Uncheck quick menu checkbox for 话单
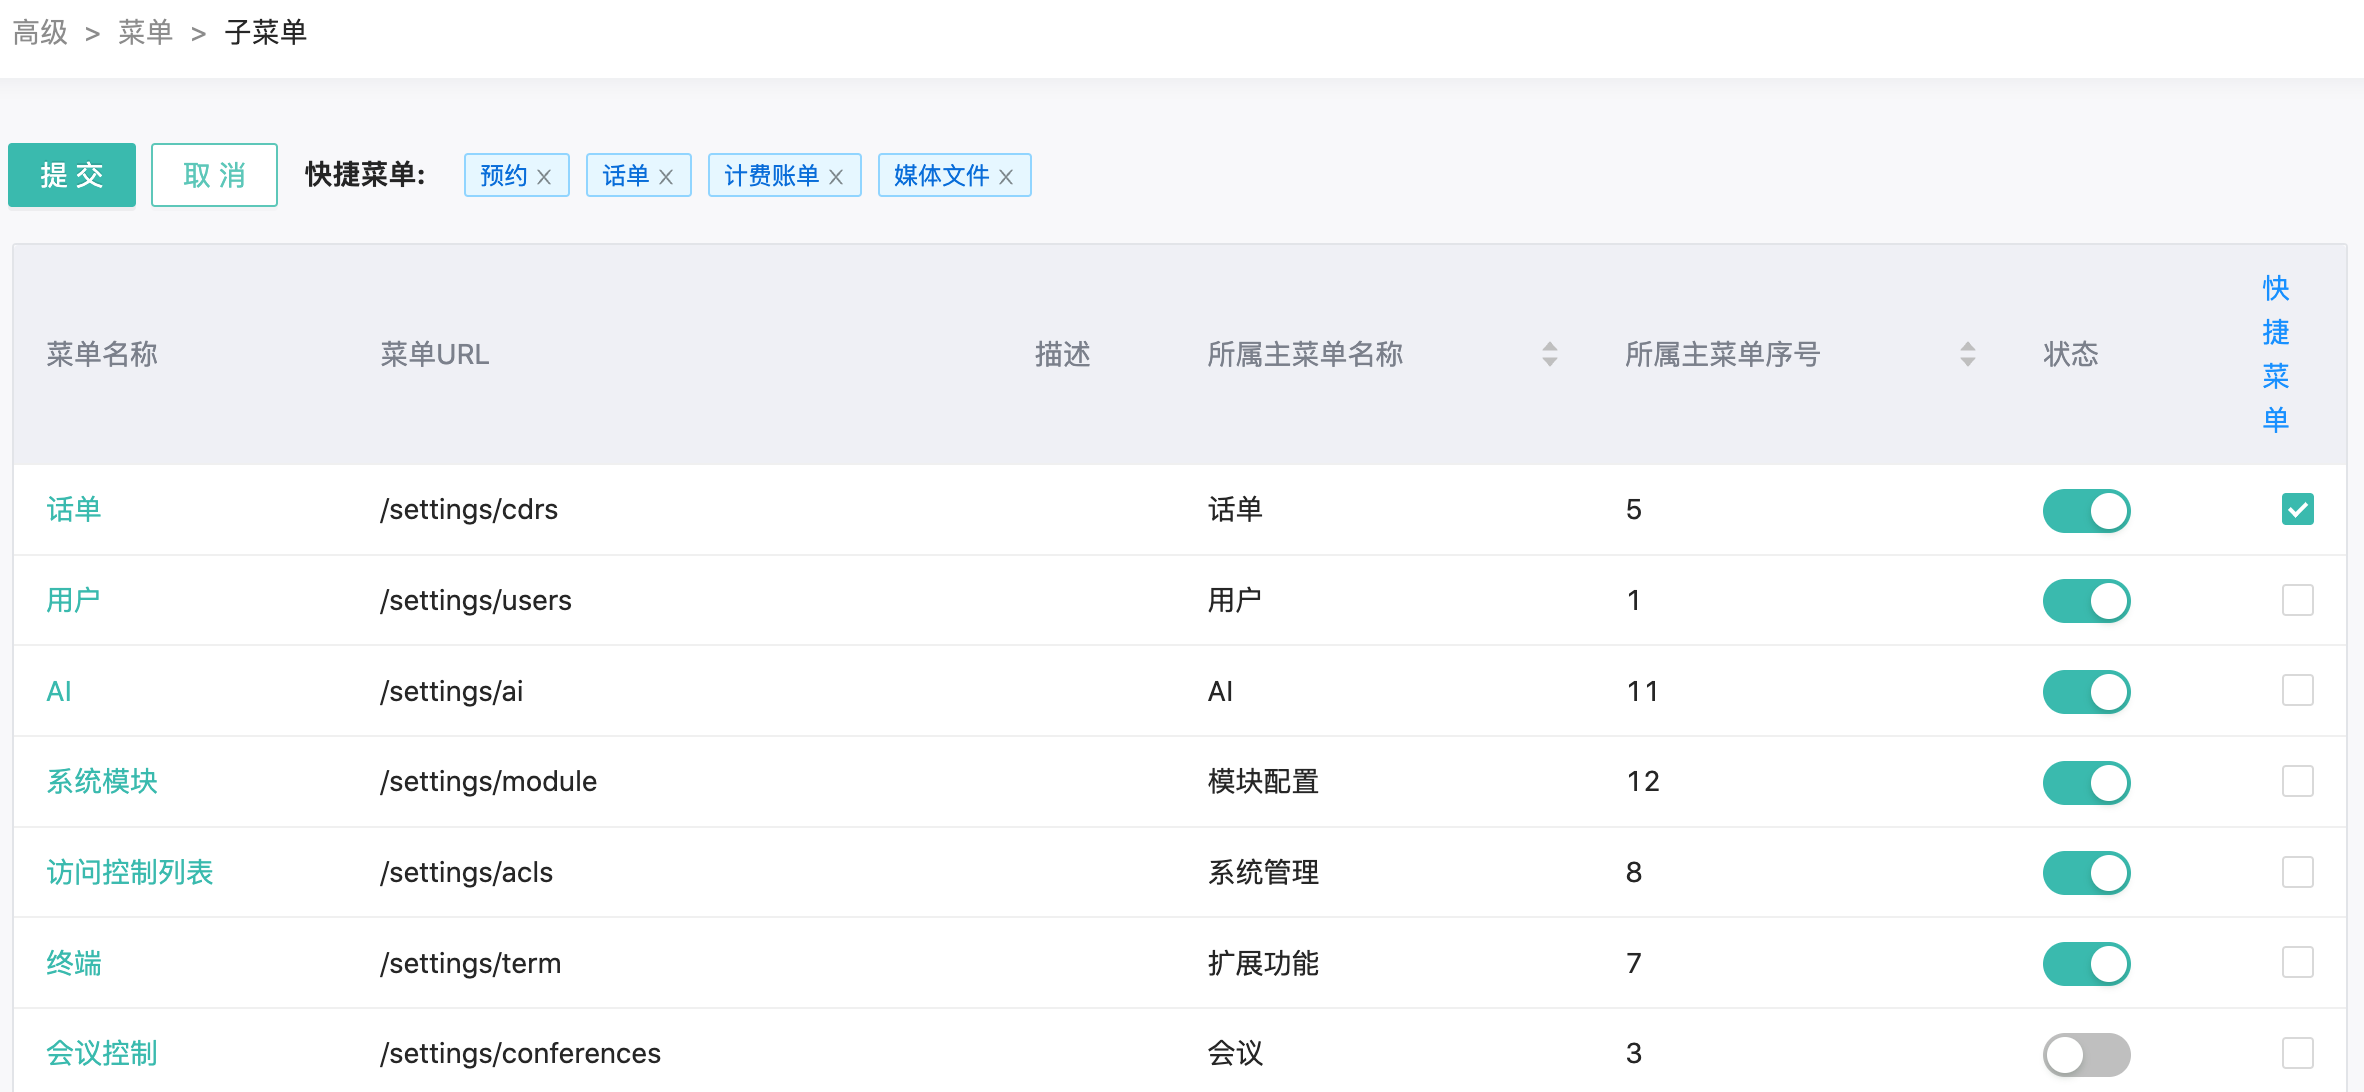2364x1092 pixels. 2297,509
